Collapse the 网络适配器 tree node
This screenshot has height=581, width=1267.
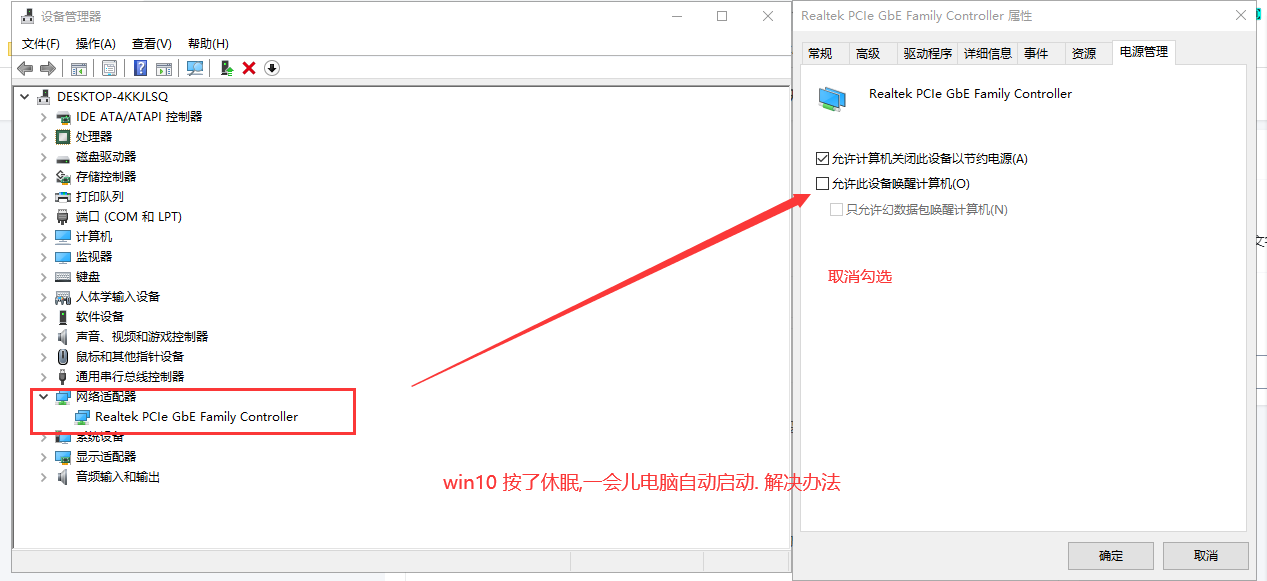43,396
